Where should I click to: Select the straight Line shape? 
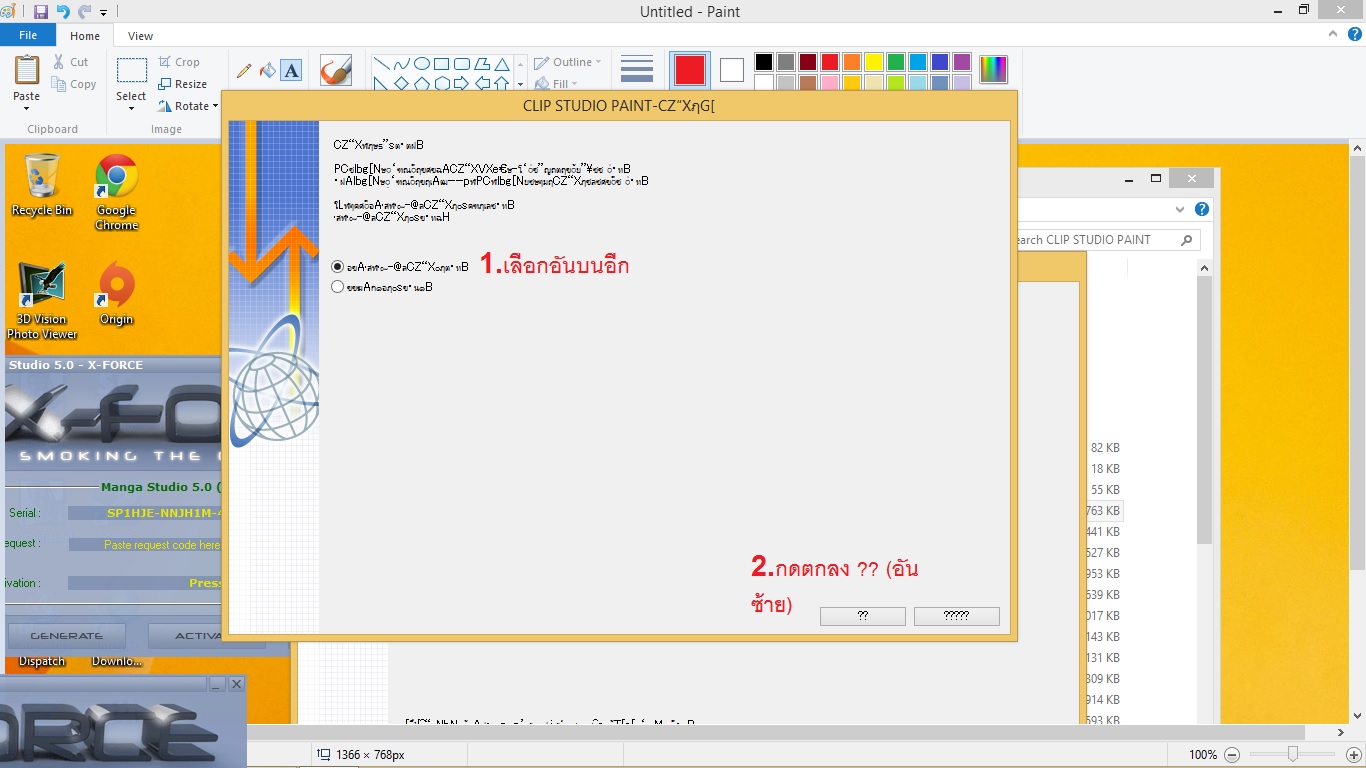[x=382, y=63]
